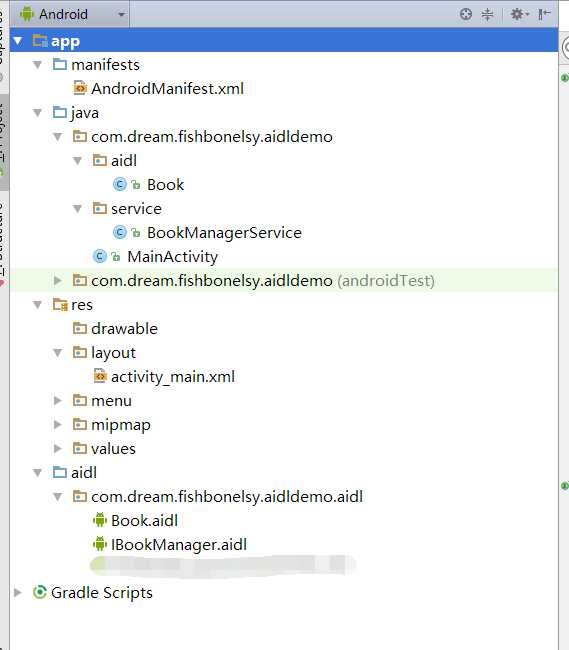Viewport: 569px width, 650px height.
Task: Click the Book class C icon
Action: [120, 184]
